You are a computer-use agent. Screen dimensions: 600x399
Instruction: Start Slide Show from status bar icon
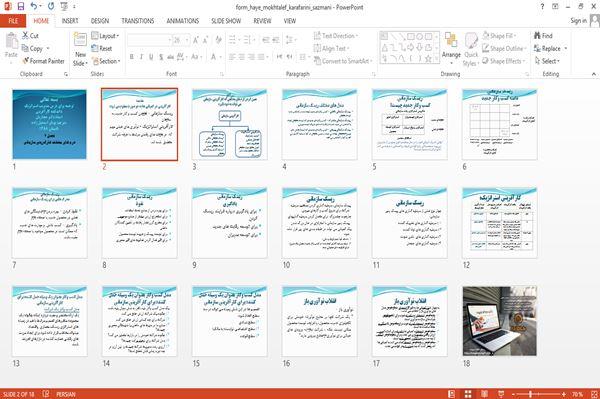501,394
